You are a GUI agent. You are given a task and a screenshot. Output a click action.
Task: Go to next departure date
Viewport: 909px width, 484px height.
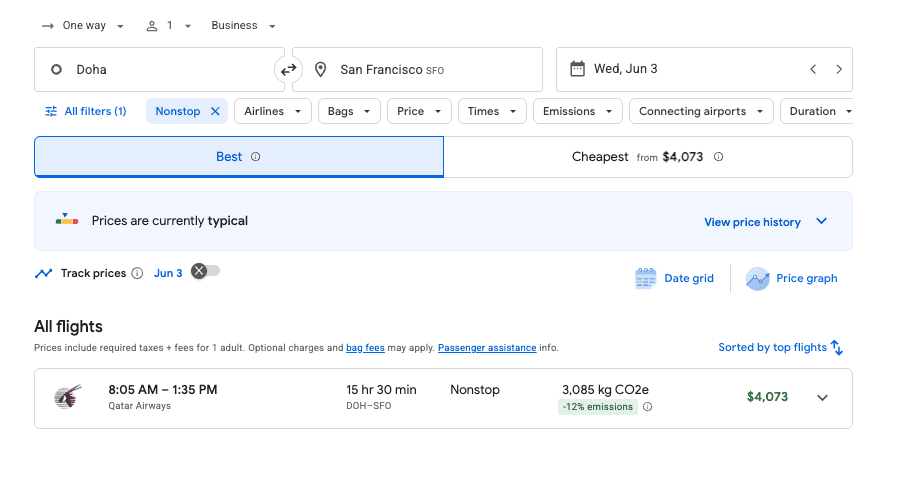[838, 69]
